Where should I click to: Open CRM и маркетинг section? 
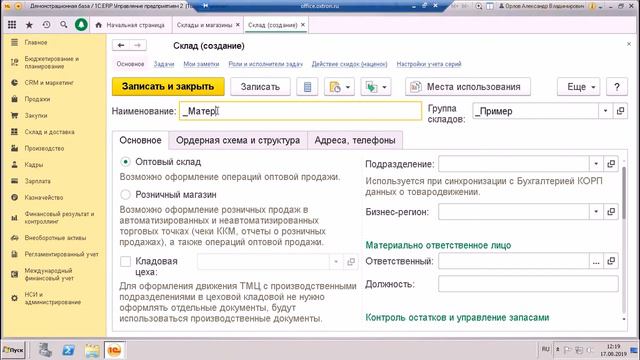point(49,83)
